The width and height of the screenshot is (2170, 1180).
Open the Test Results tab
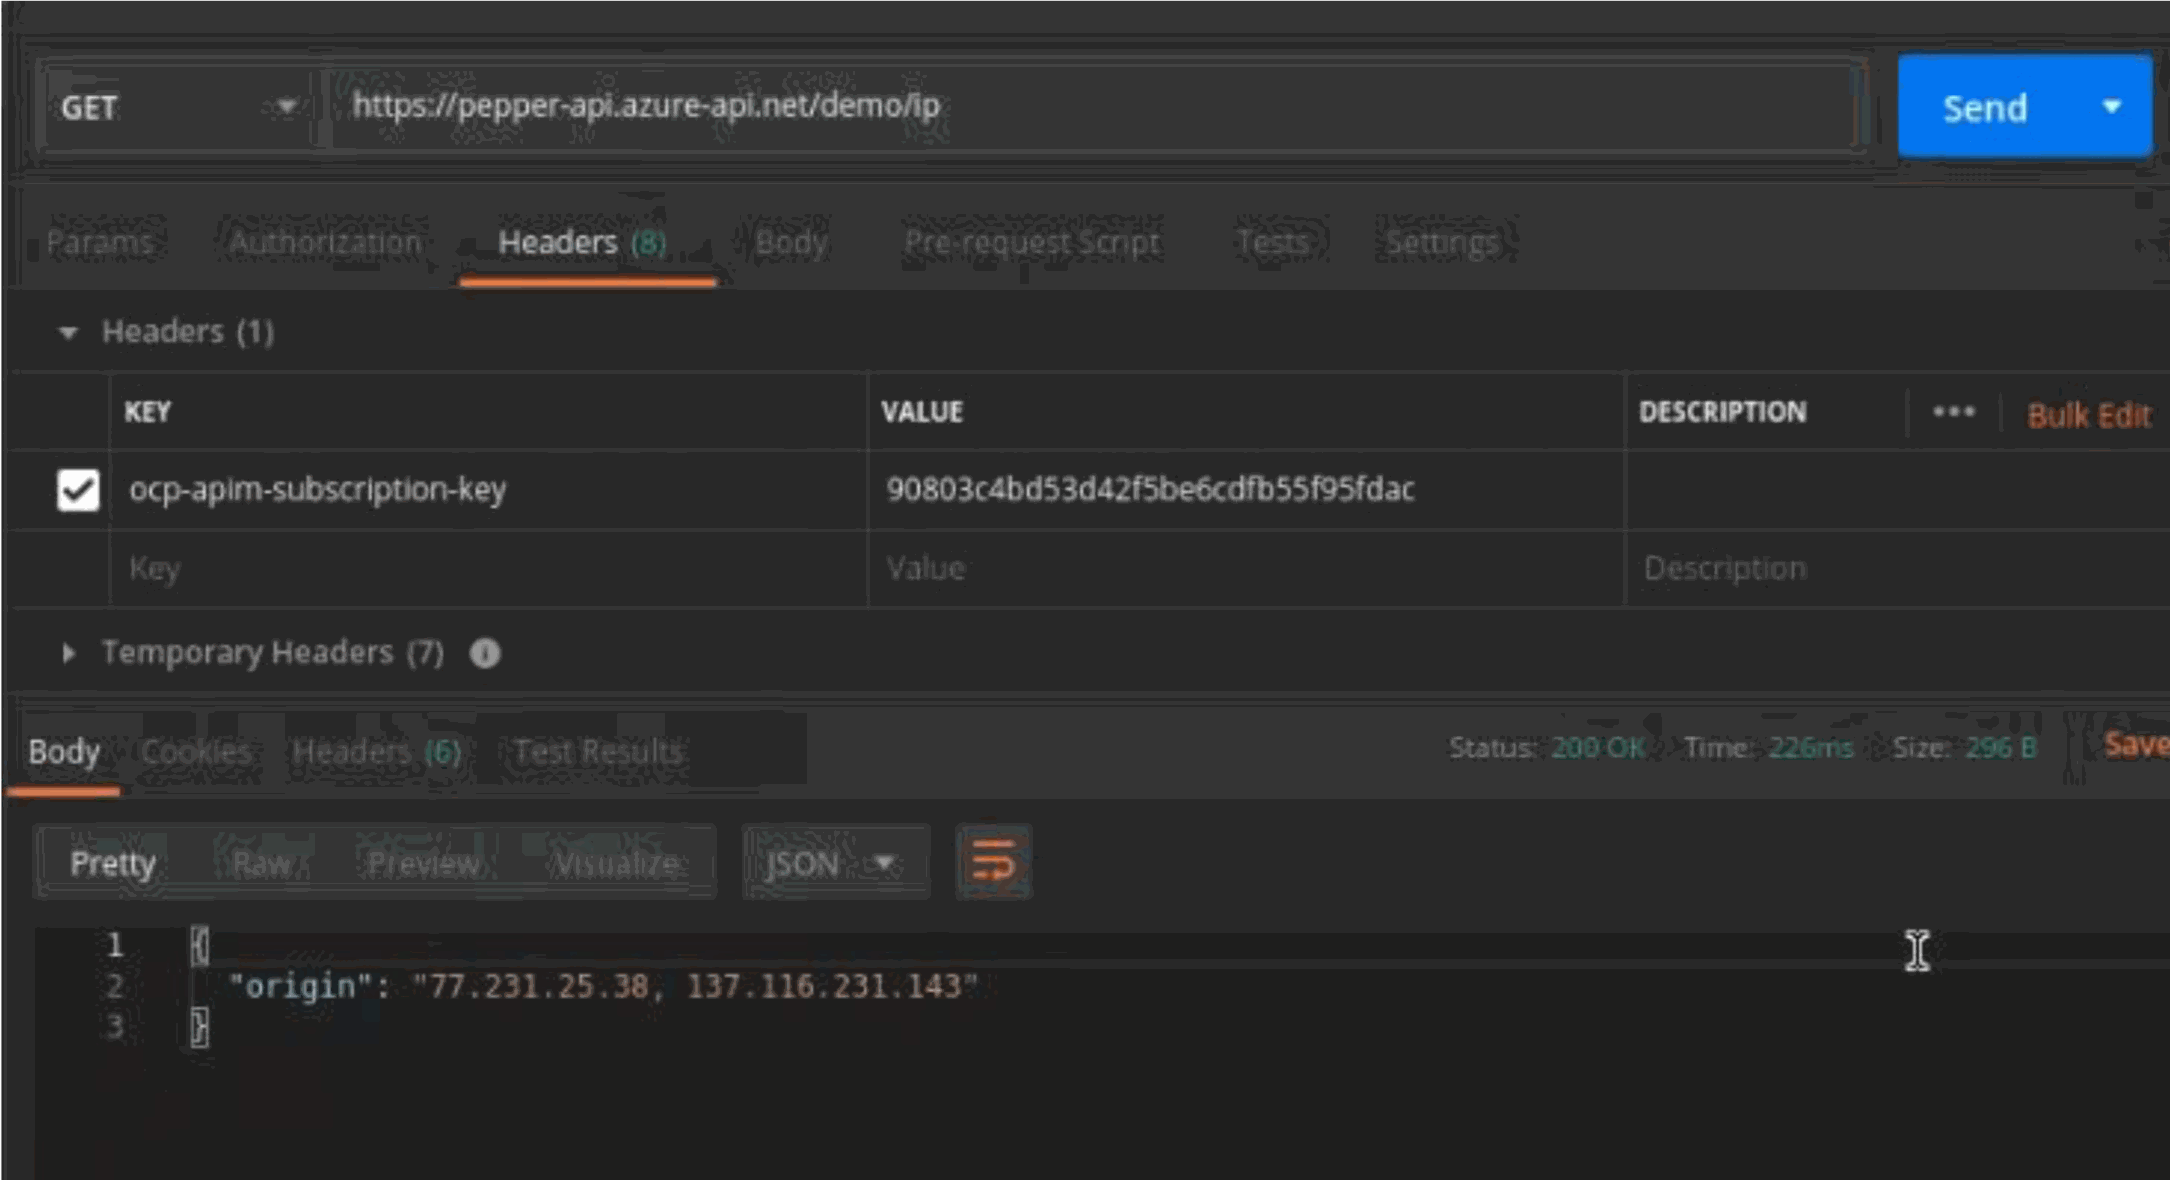tap(599, 751)
